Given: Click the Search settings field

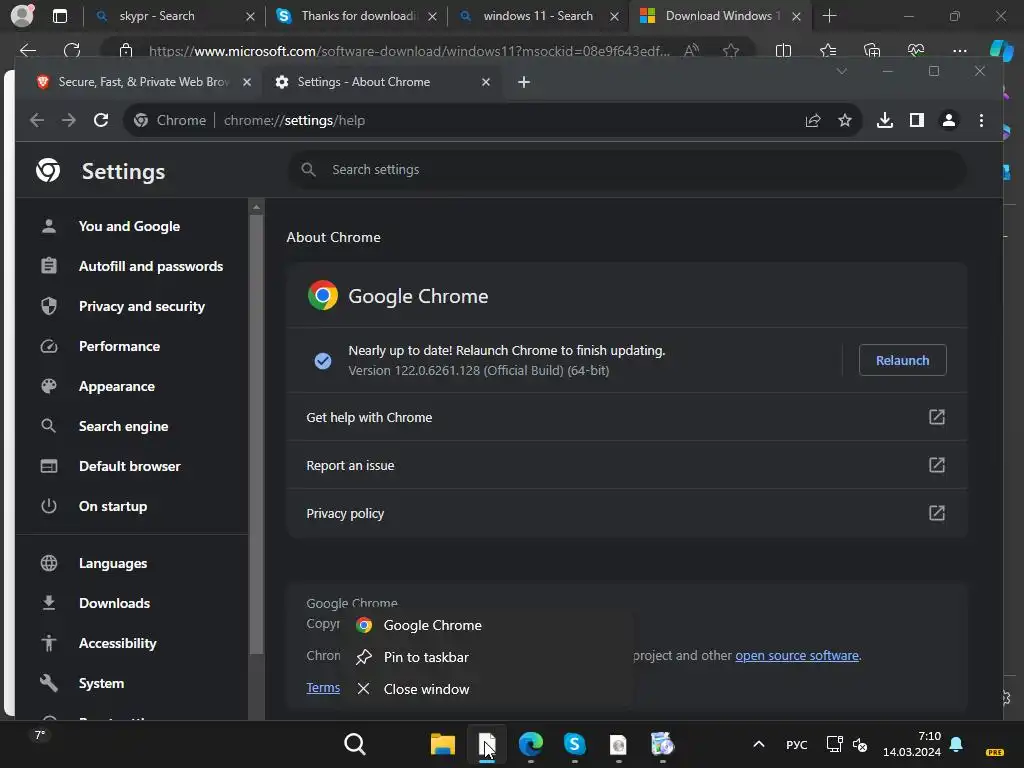Looking at the screenshot, I should click(627, 170).
